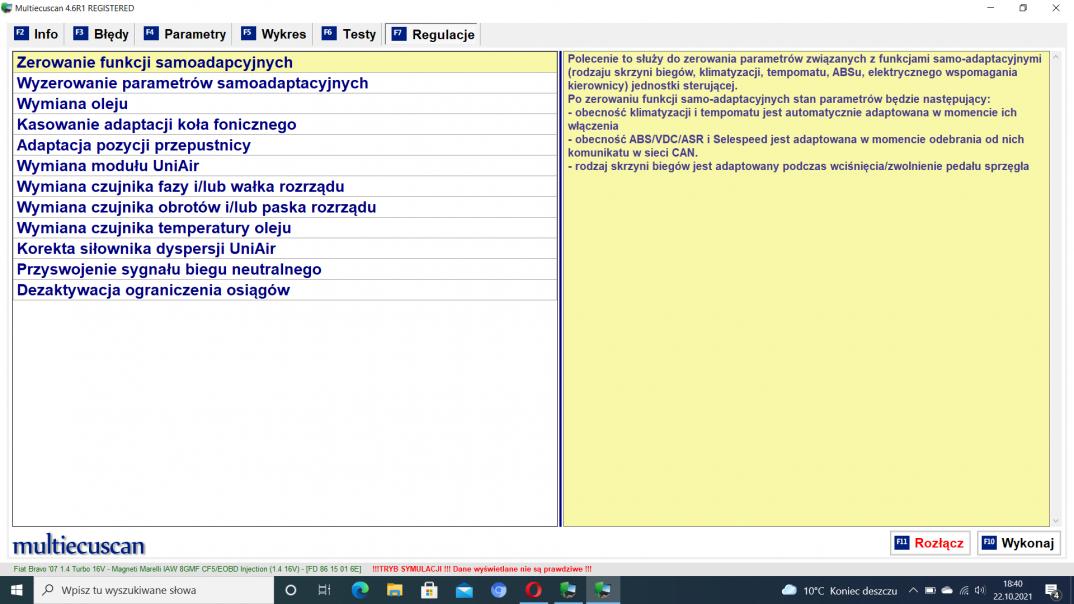Switch to the Info tab
Viewport: 1074px width, 604px height.
(36, 34)
